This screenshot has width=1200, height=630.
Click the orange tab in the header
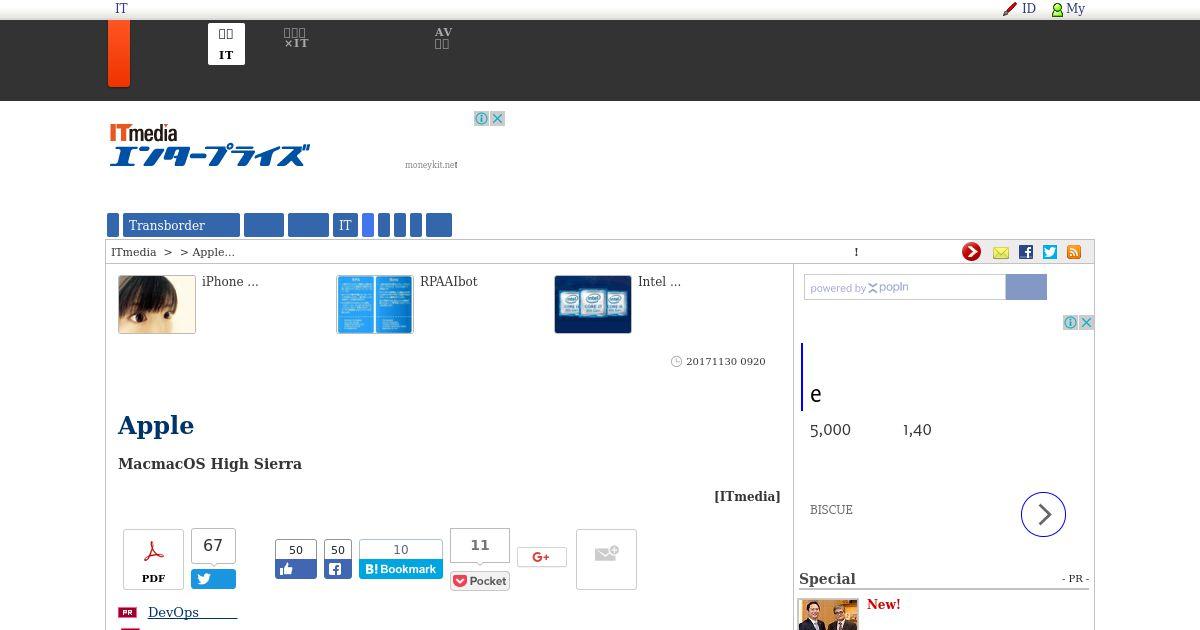coord(119,53)
